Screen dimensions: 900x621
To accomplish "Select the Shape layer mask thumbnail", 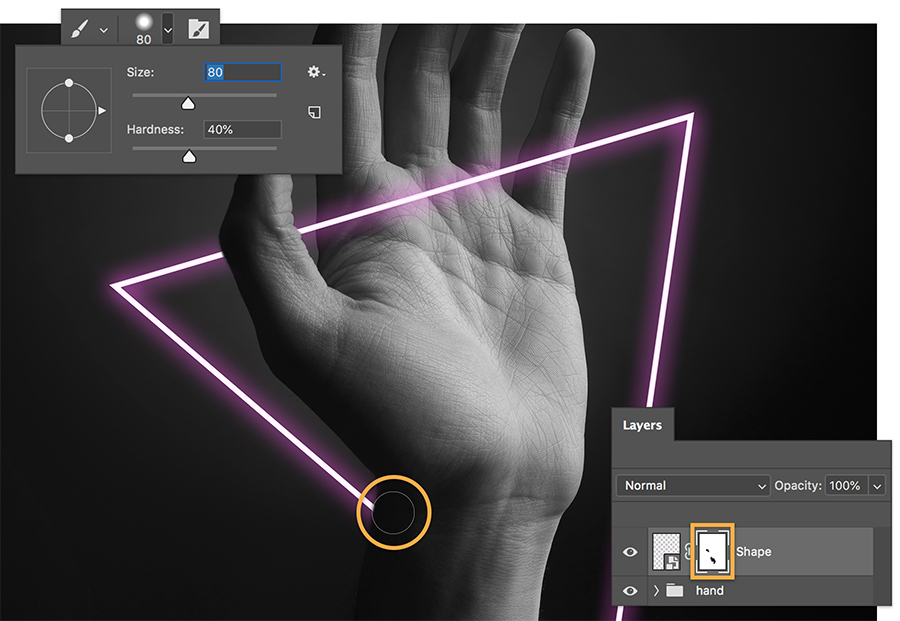I will 713,550.
